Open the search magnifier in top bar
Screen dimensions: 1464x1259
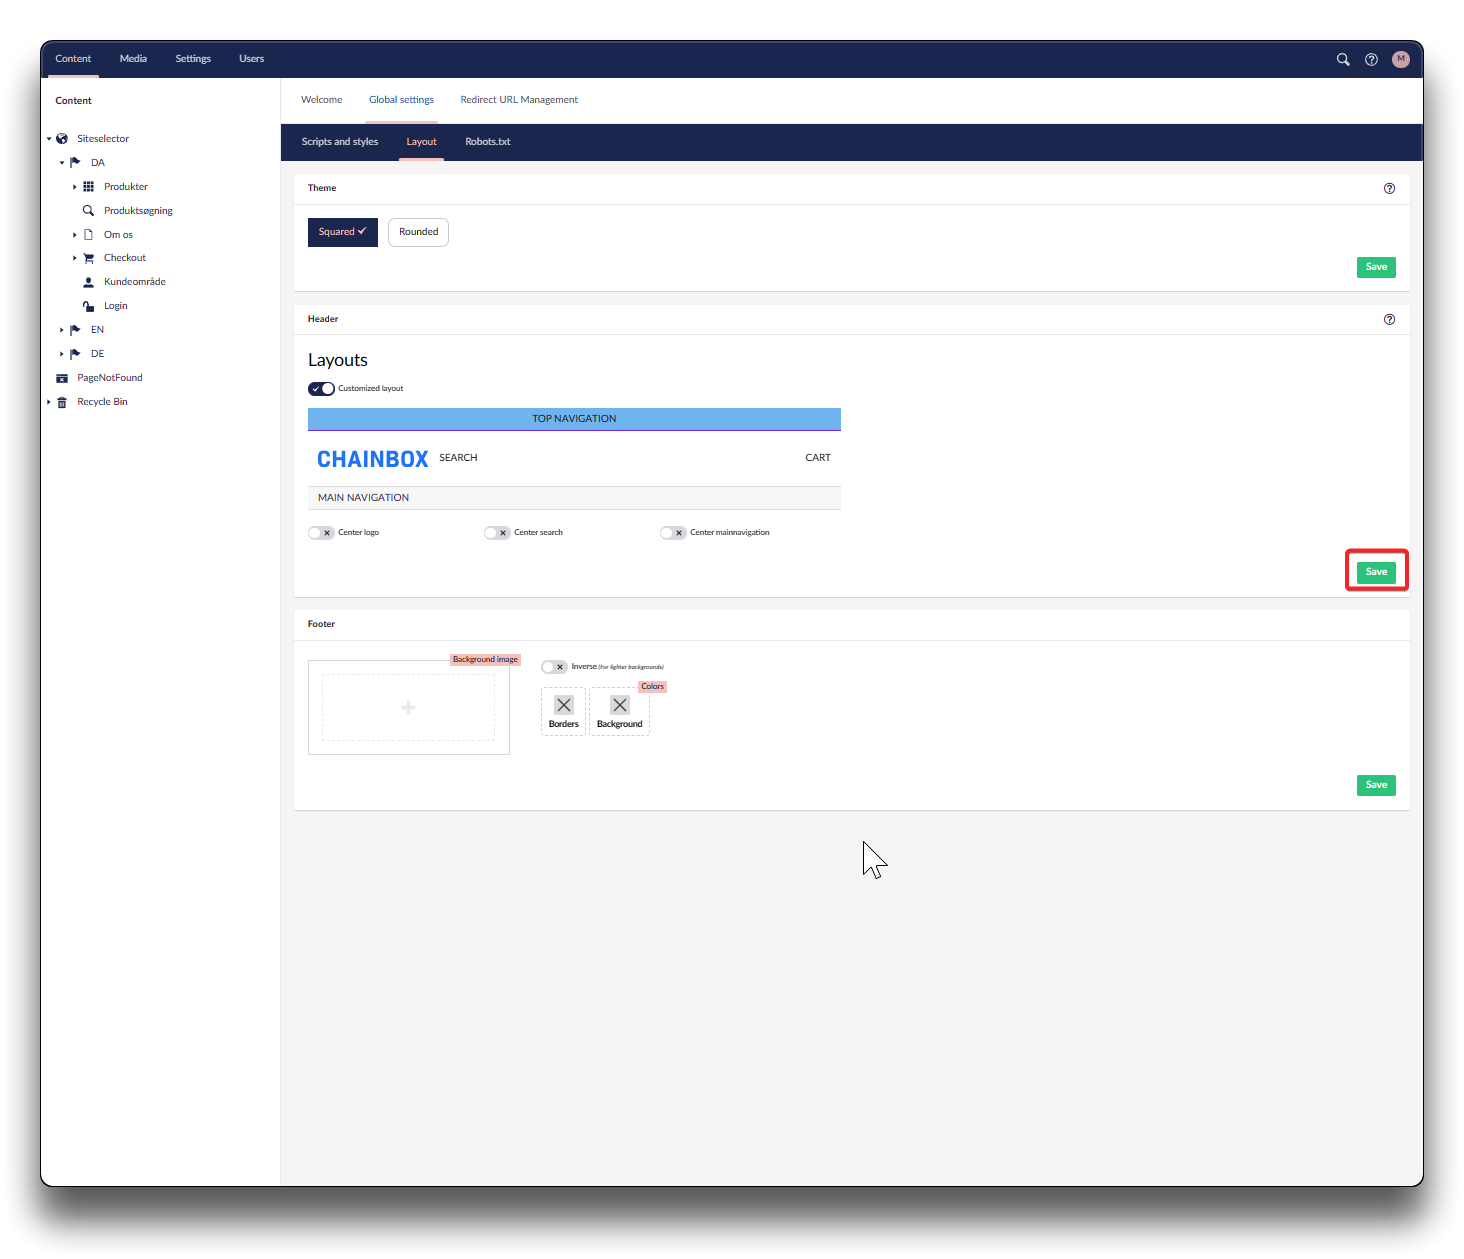(1343, 59)
